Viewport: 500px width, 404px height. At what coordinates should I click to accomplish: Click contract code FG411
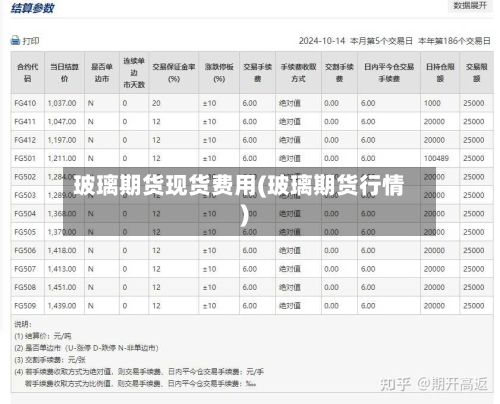coord(25,122)
